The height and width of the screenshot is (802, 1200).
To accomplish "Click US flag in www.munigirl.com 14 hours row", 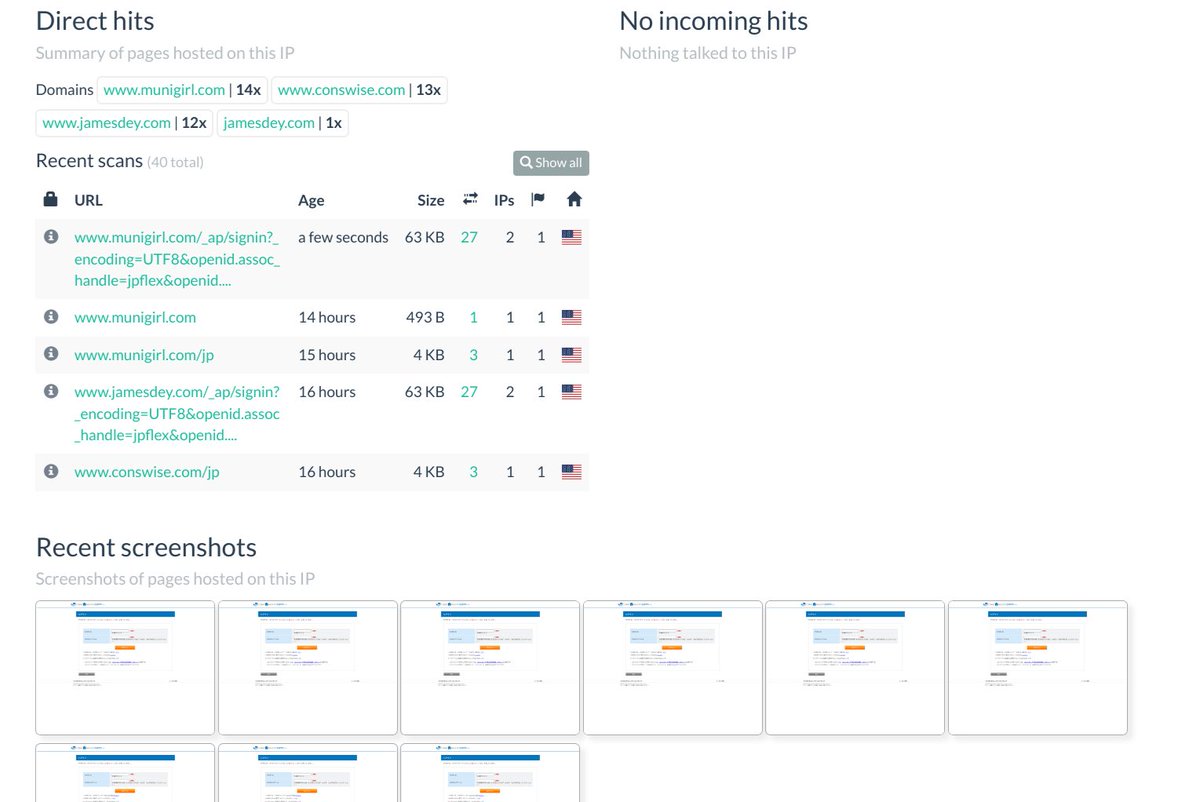I will [571, 317].
